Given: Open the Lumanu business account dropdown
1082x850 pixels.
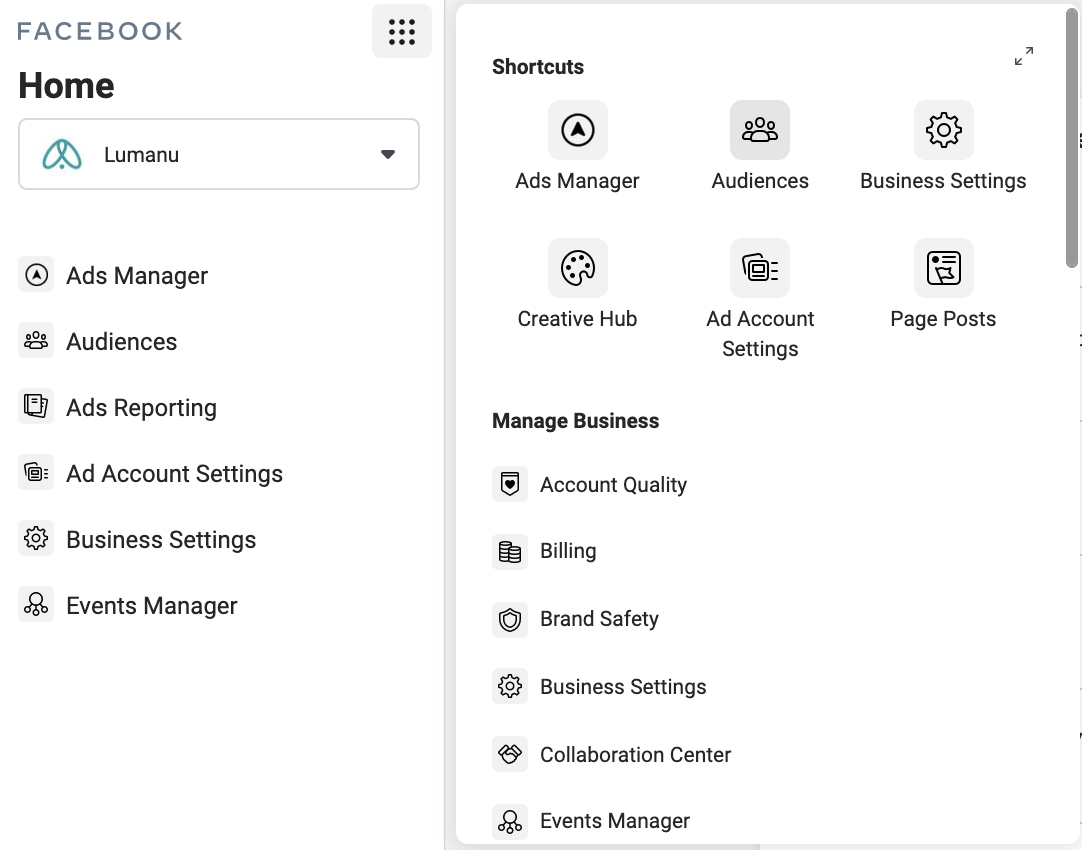Looking at the screenshot, I should pyautogui.click(x=219, y=154).
